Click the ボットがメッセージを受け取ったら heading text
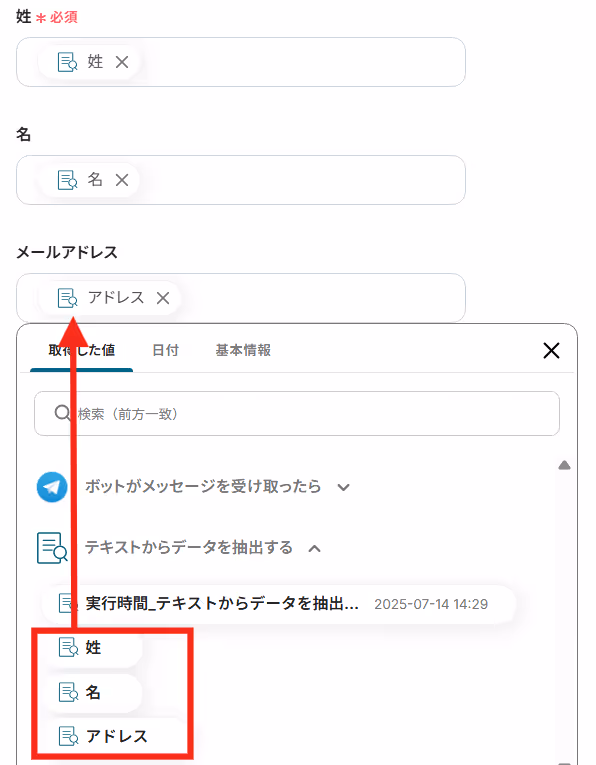The height and width of the screenshot is (765, 596). click(203, 486)
